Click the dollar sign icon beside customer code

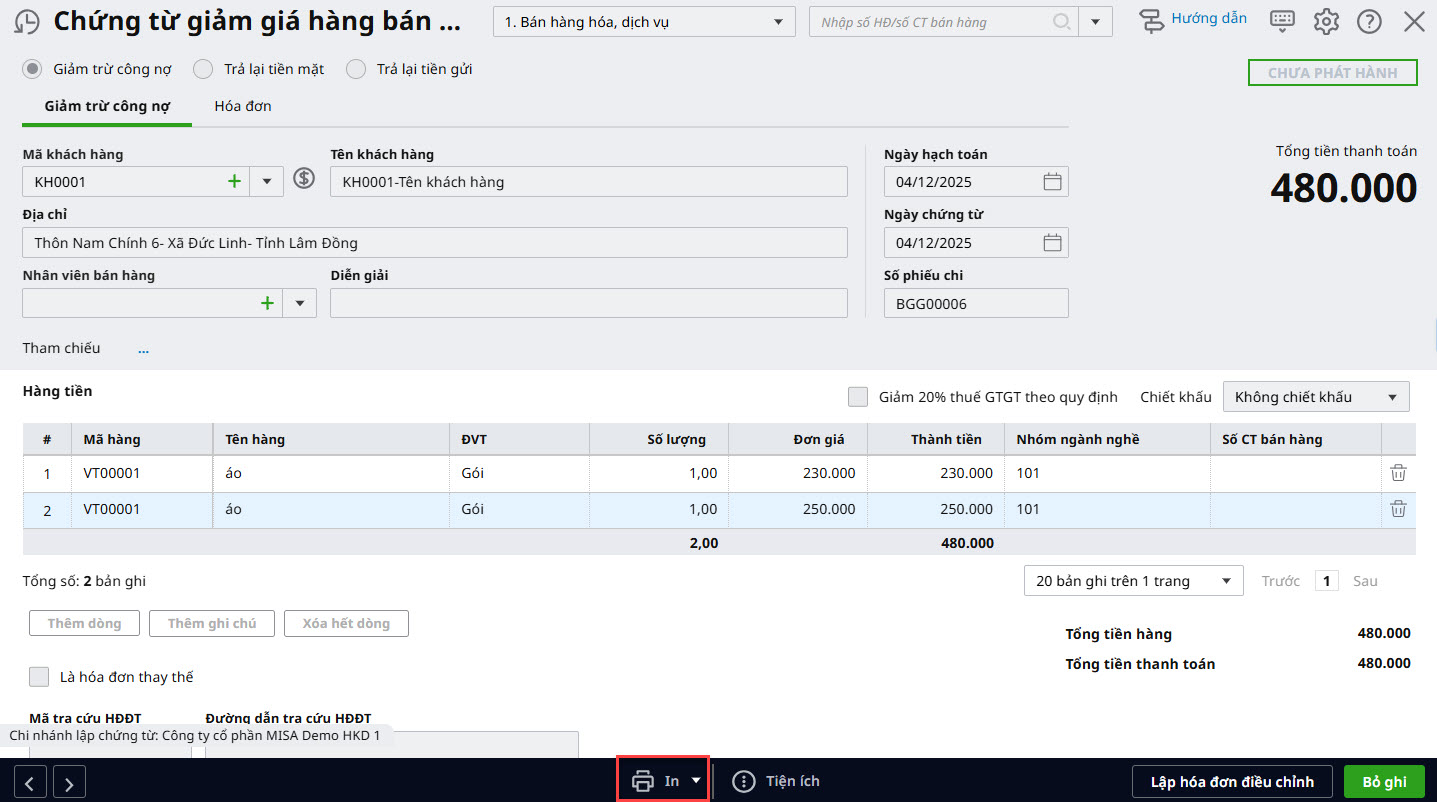tap(304, 180)
